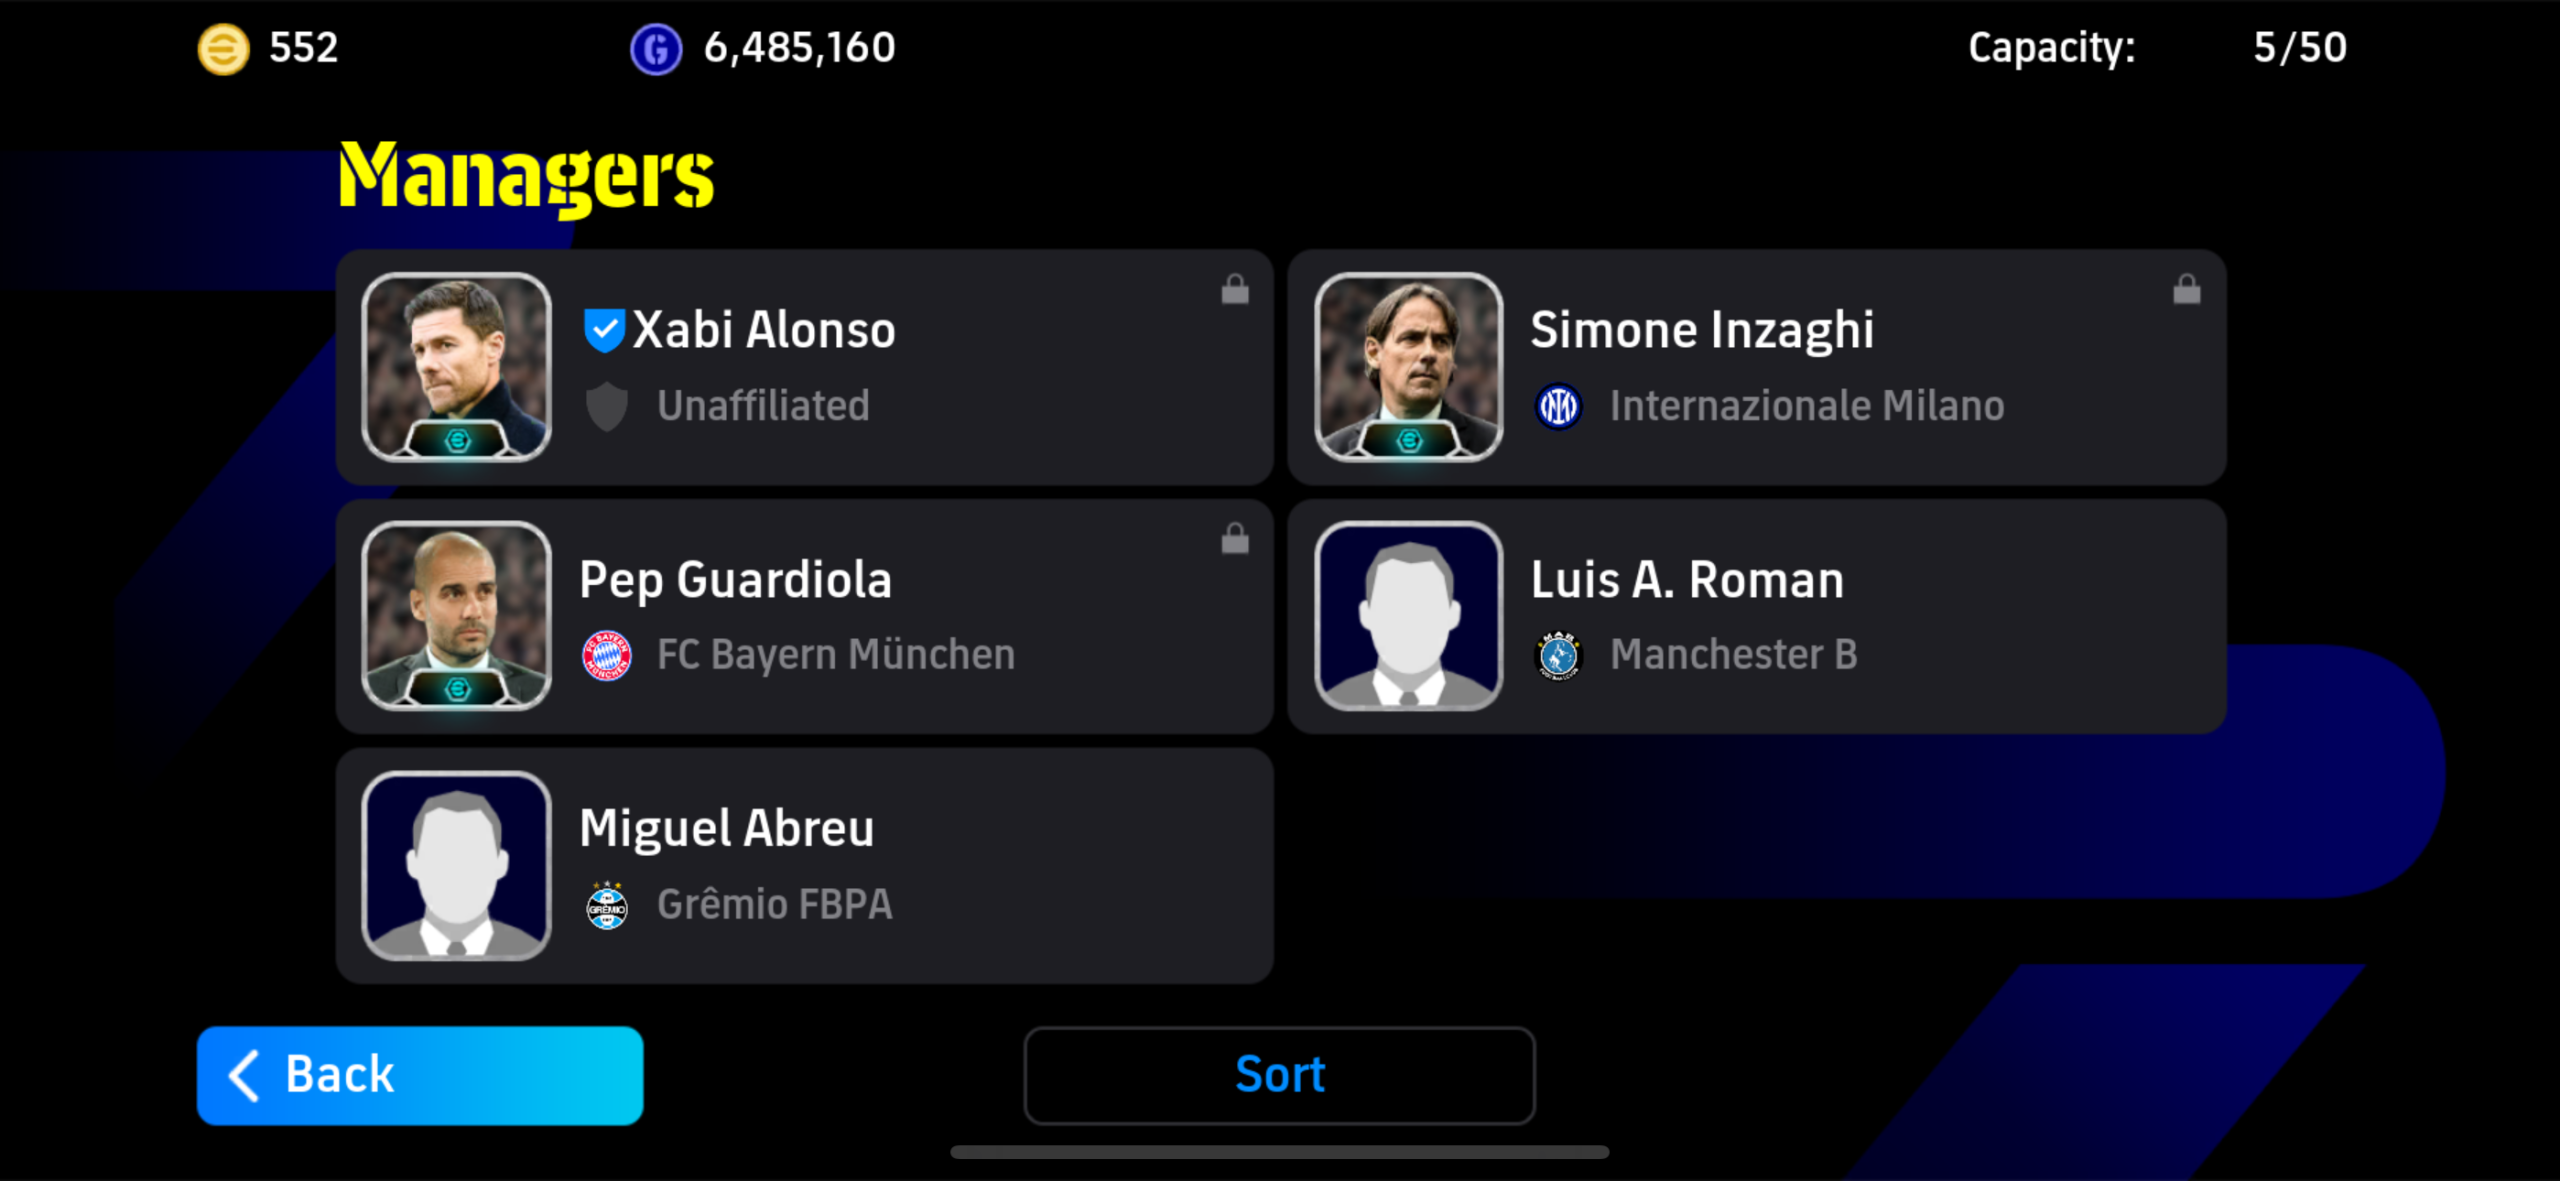This screenshot has width=2560, height=1181.
Task: Tap the Grêmio FBPA club crest
Action: tap(606, 905)
